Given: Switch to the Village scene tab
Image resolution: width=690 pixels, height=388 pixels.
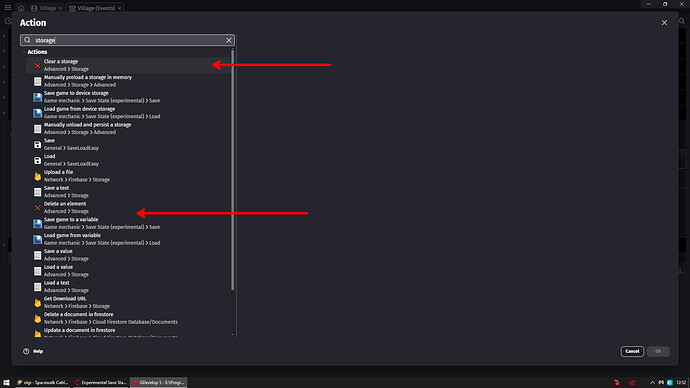Looking at the screenshot, I should pos(47,8).
